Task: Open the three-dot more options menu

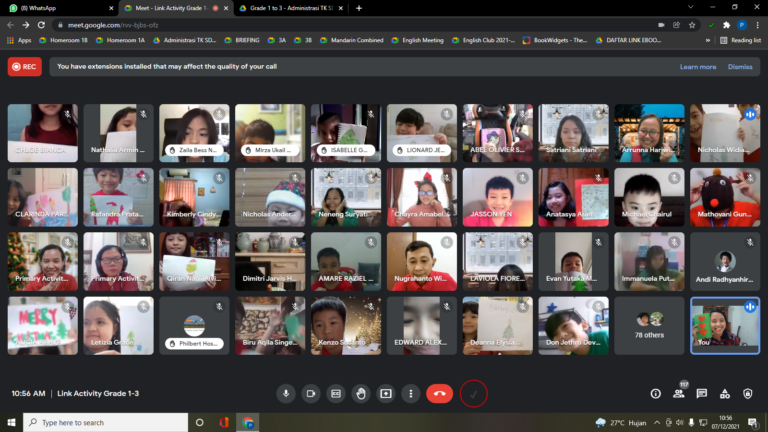Action: click(x=410, y=394)
